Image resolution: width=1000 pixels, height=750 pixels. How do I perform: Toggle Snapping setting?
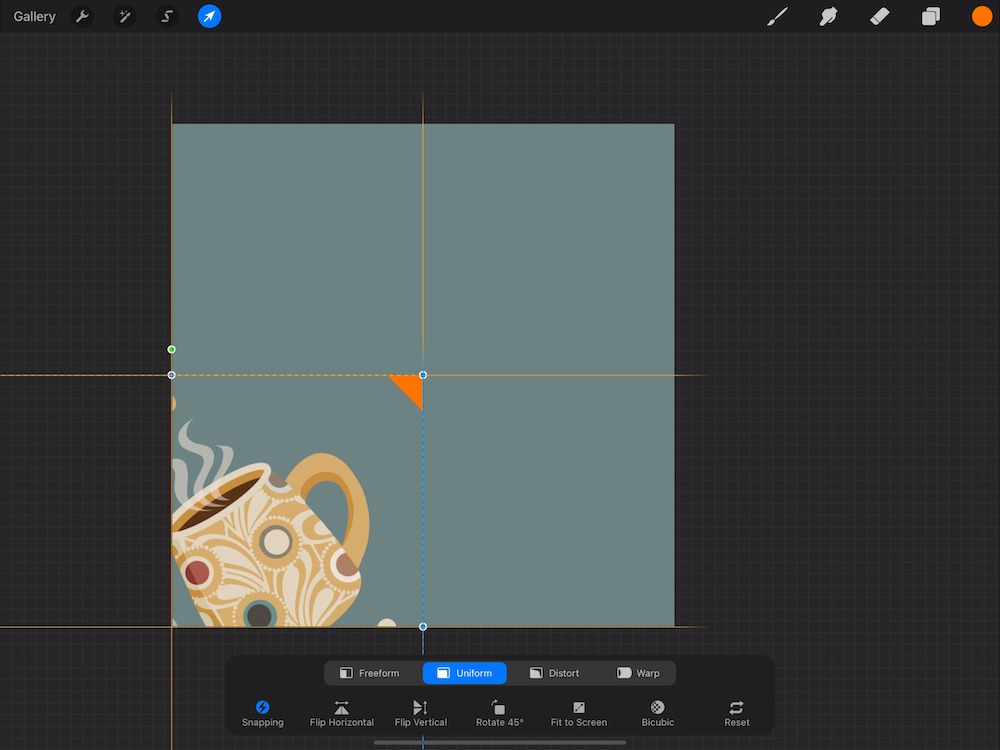(262, 713)
